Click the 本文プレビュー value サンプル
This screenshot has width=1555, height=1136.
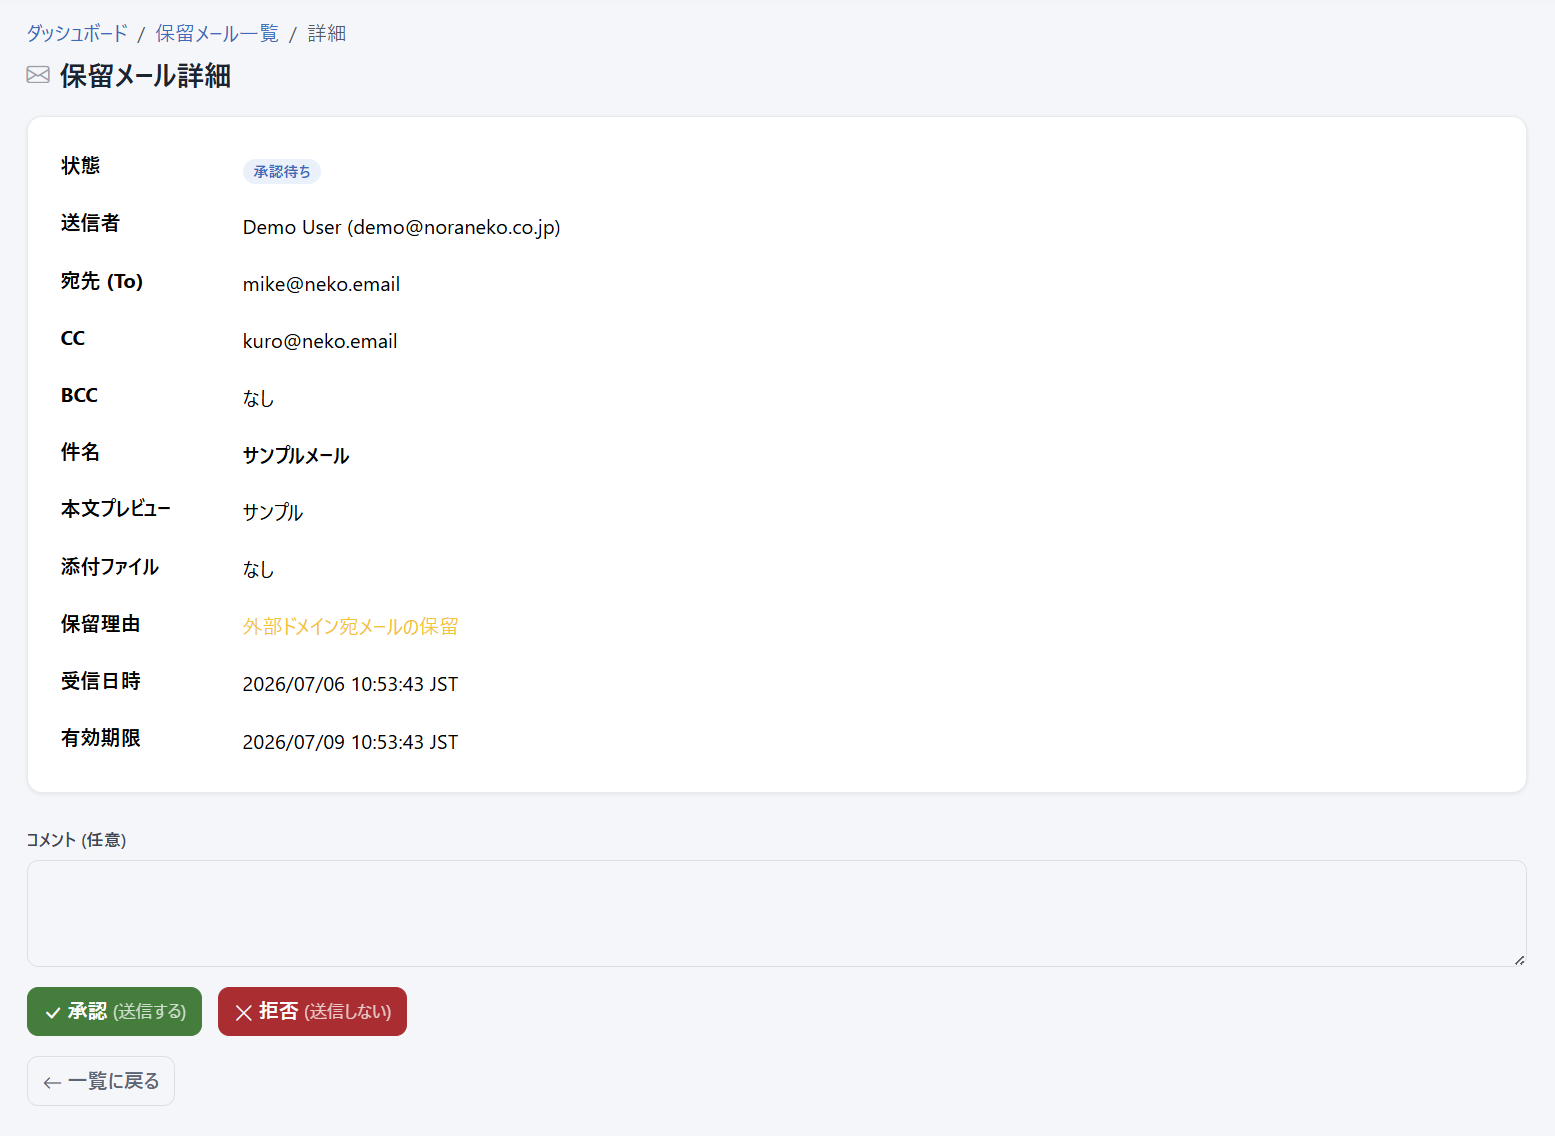273,512
